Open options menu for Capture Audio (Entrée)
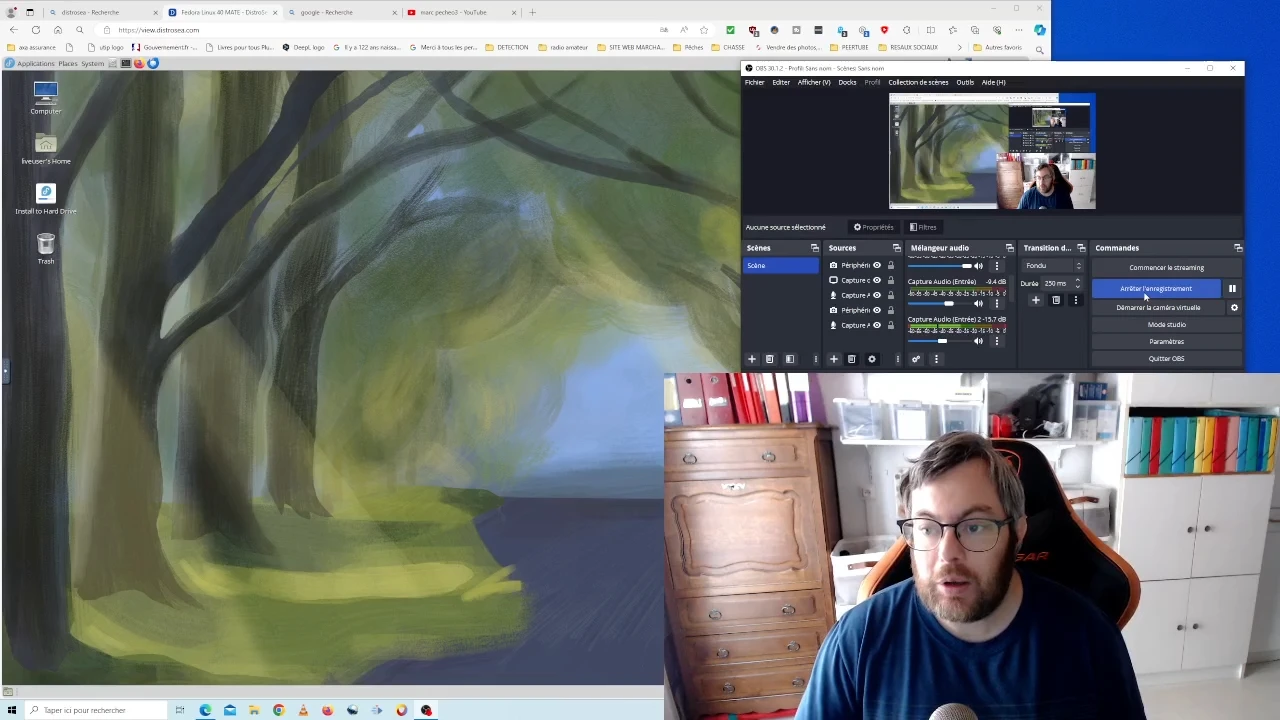This screenshot has width=1280, height=720. pyautogui.click(x=996, y=303)
